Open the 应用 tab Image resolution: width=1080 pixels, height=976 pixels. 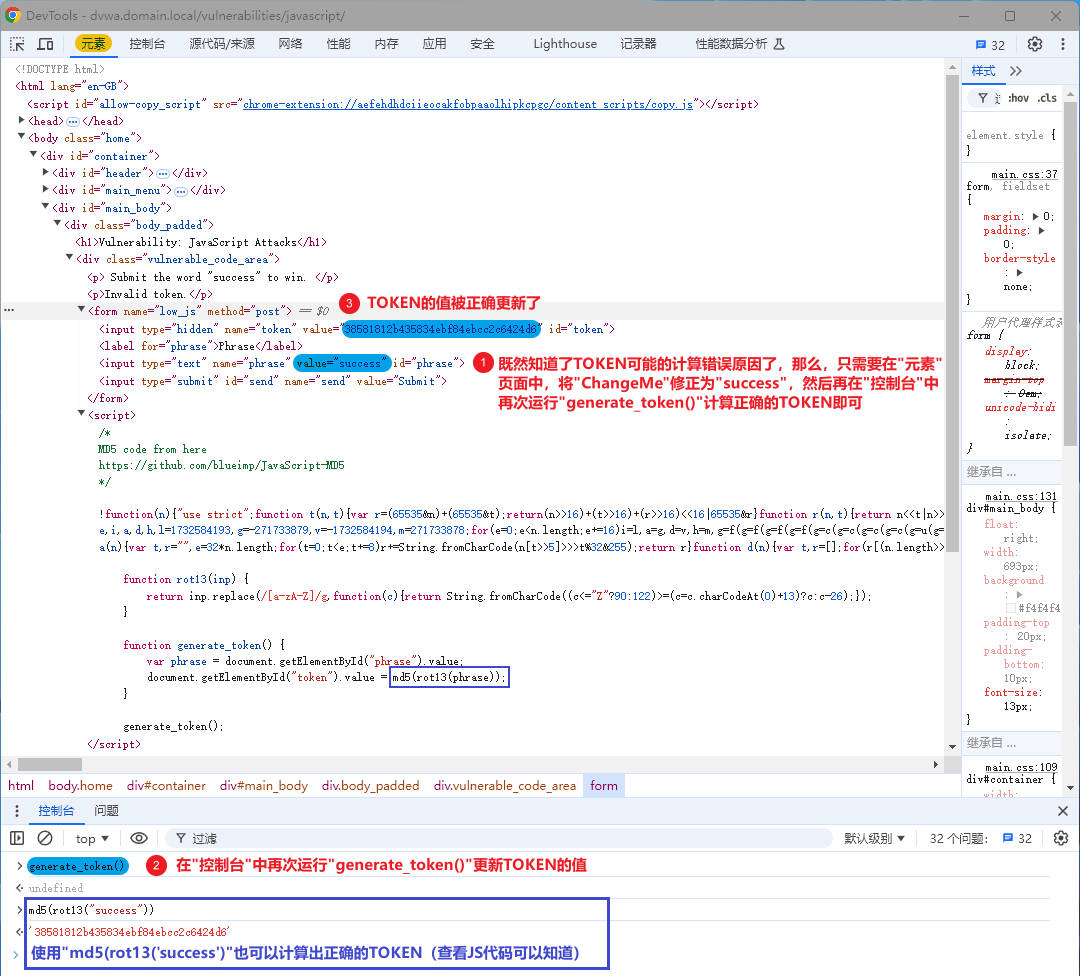[435, 44]
